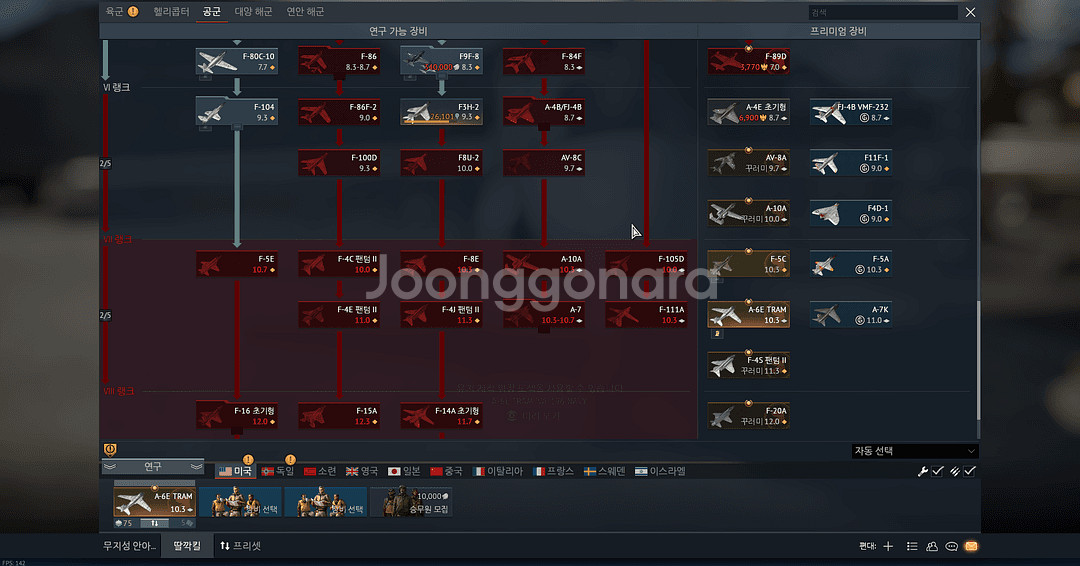Switch to the 헬리콥터 tab
Image resolution: width=1080 pixels, height=566 pixels.
pyautogui.click(x=172, y=12)
